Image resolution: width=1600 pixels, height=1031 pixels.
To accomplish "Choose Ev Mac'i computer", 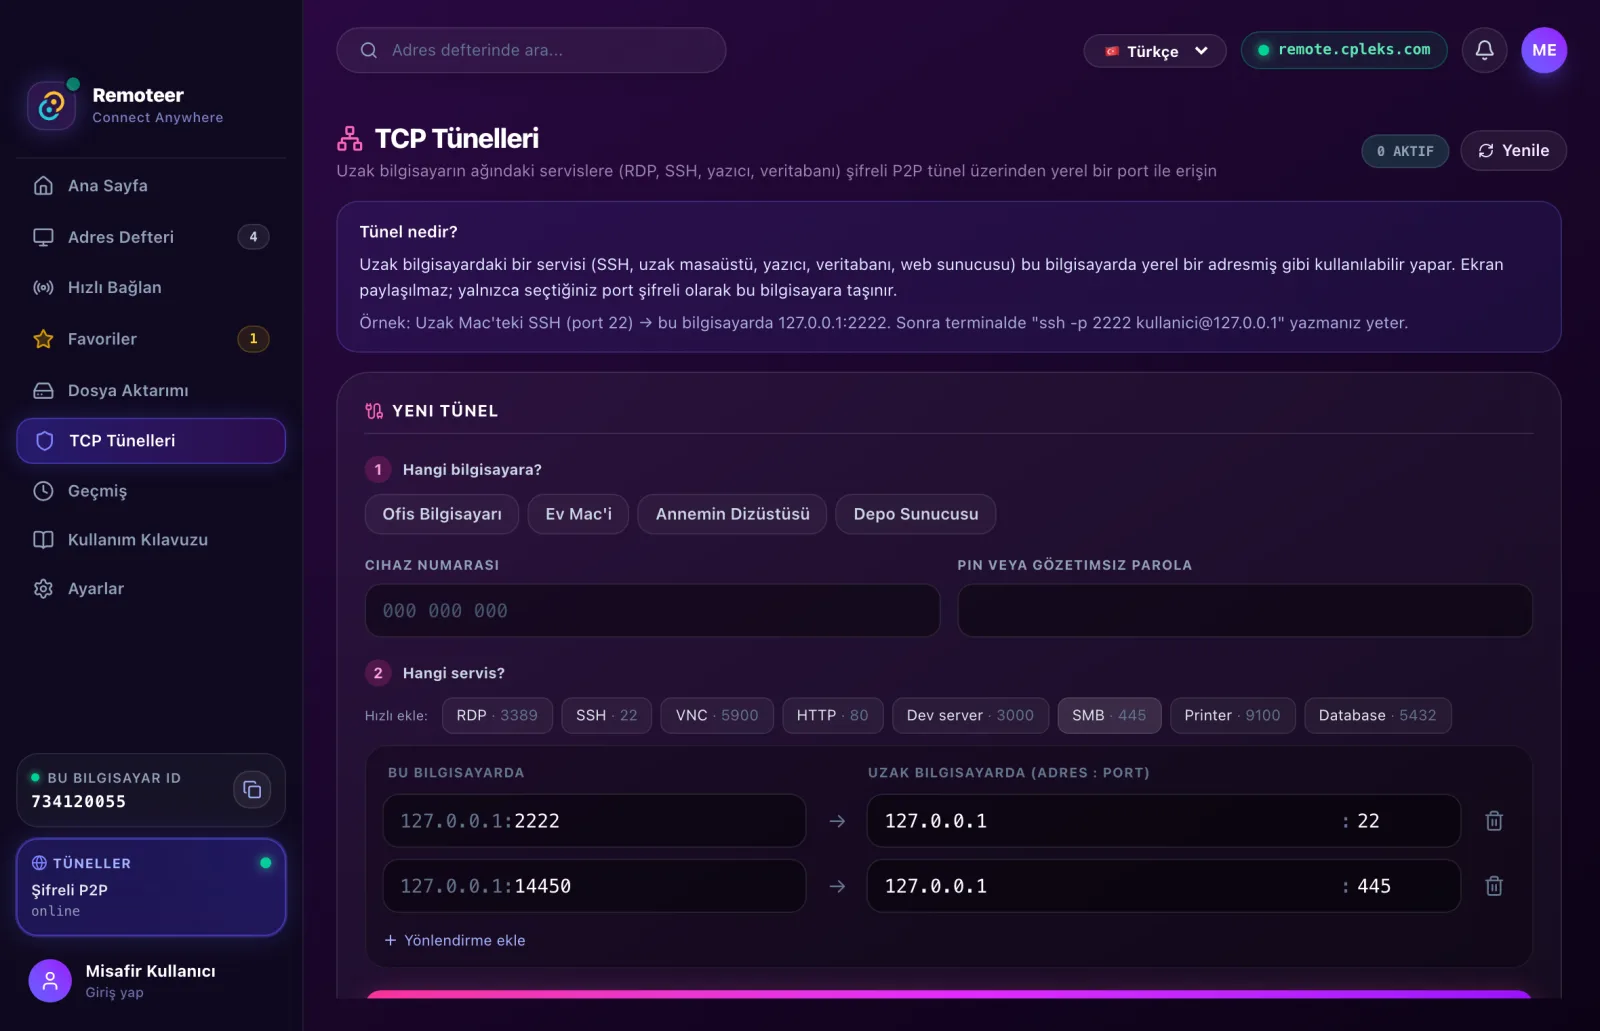I will click(578, 514).
